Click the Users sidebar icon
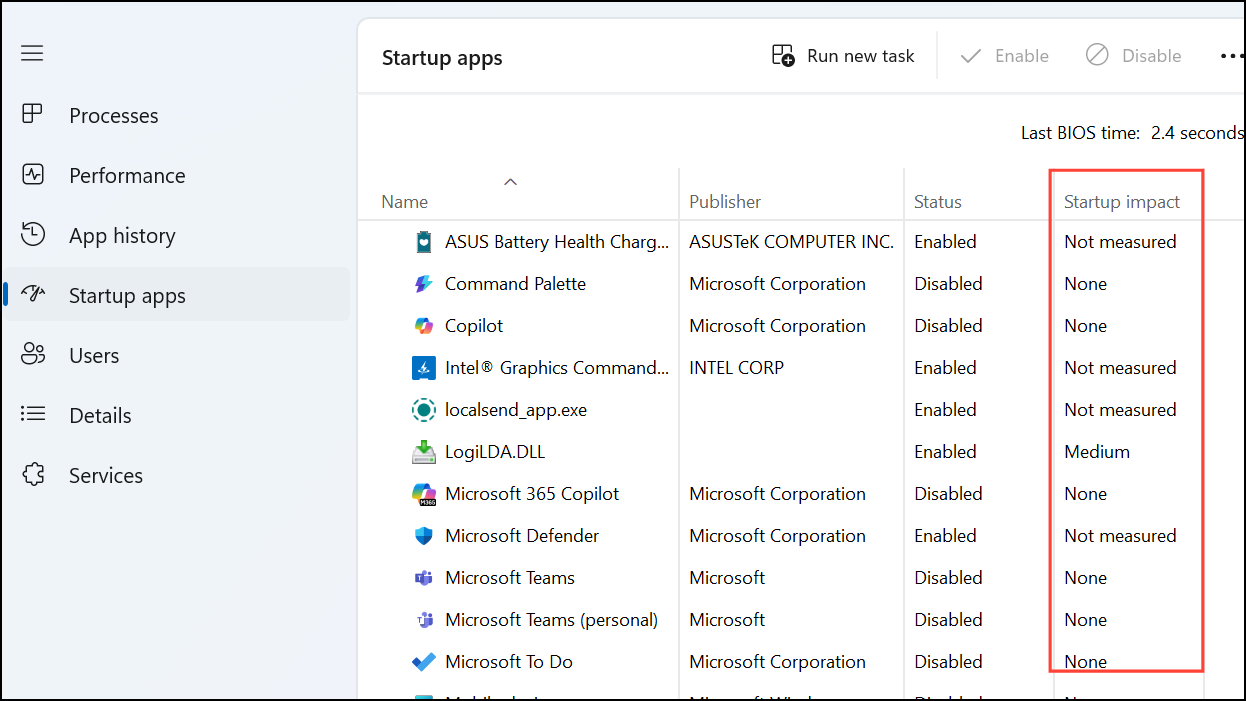 pyautogui.click(x=33, y=354)
